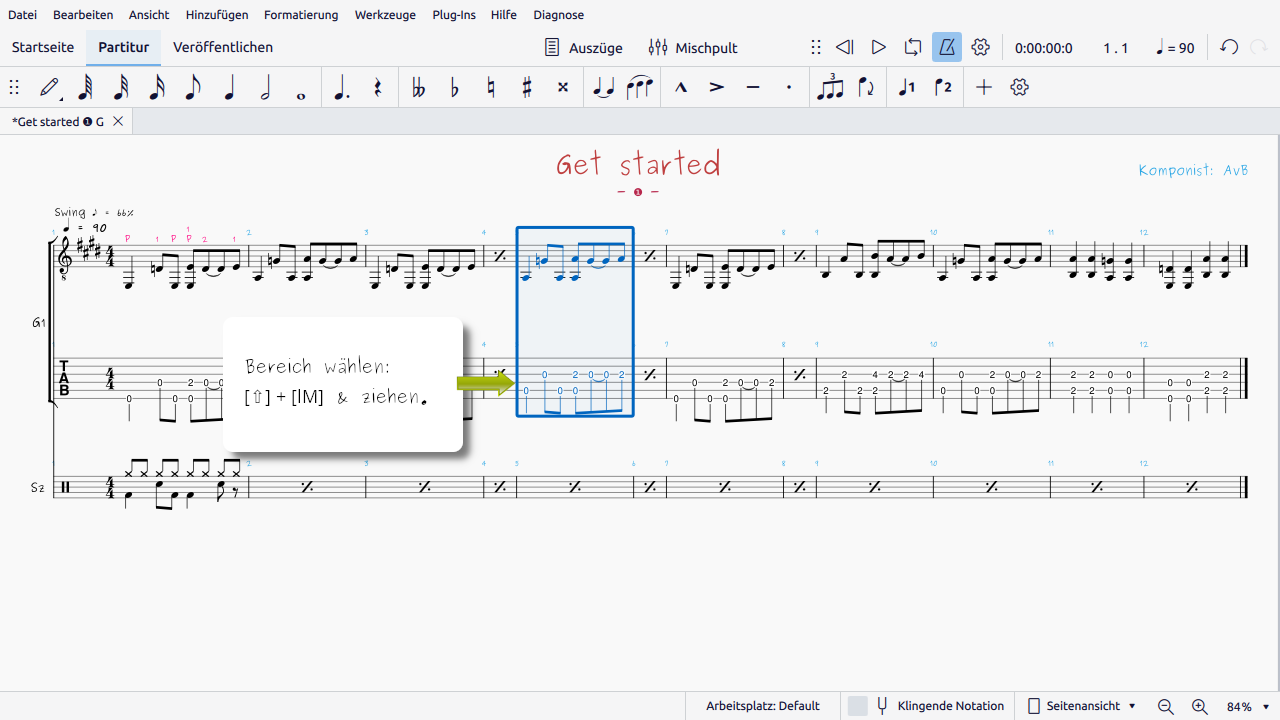Toggle the metronome off
This screenshot has height=720, width=1280.
pos(946,47)
